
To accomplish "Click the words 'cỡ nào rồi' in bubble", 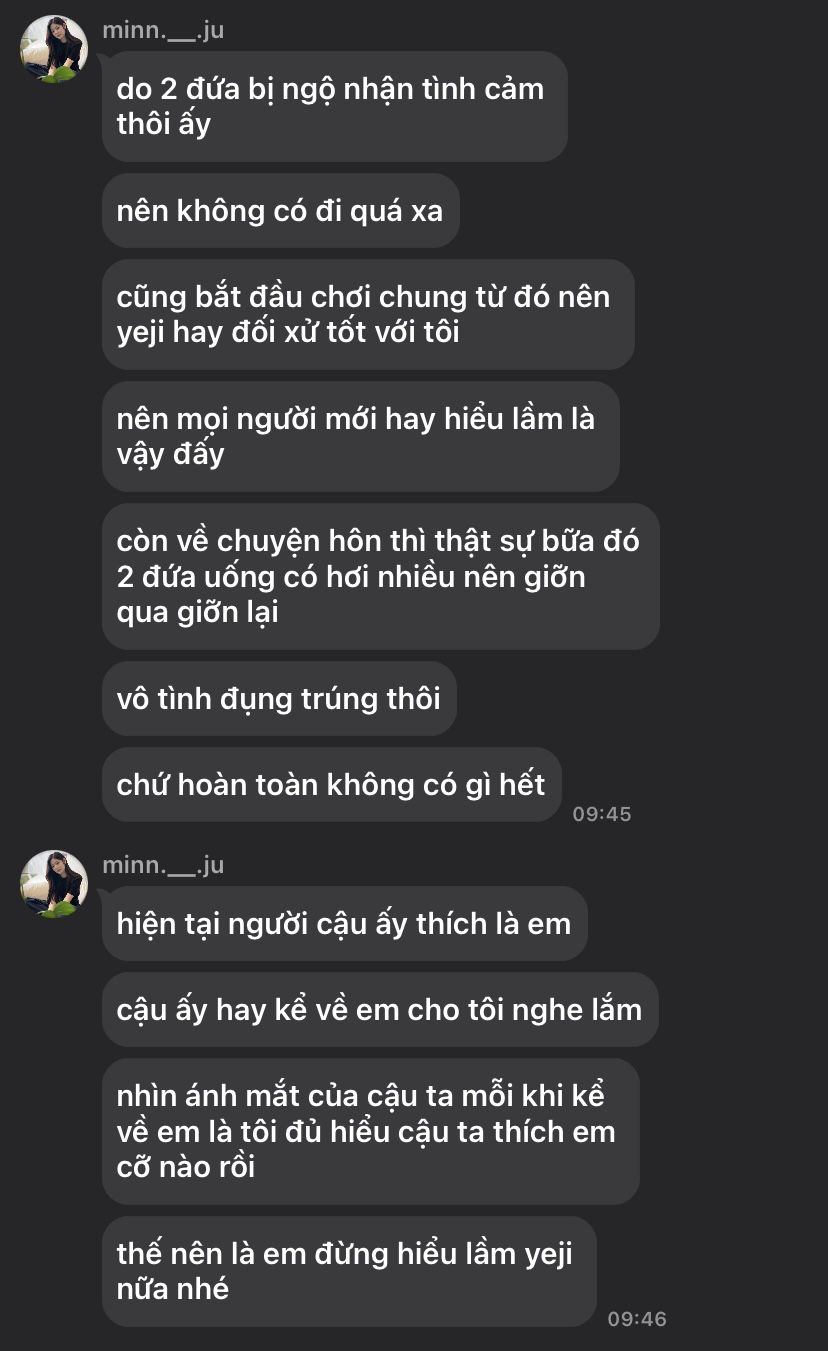I will (x=186, y=1167).
